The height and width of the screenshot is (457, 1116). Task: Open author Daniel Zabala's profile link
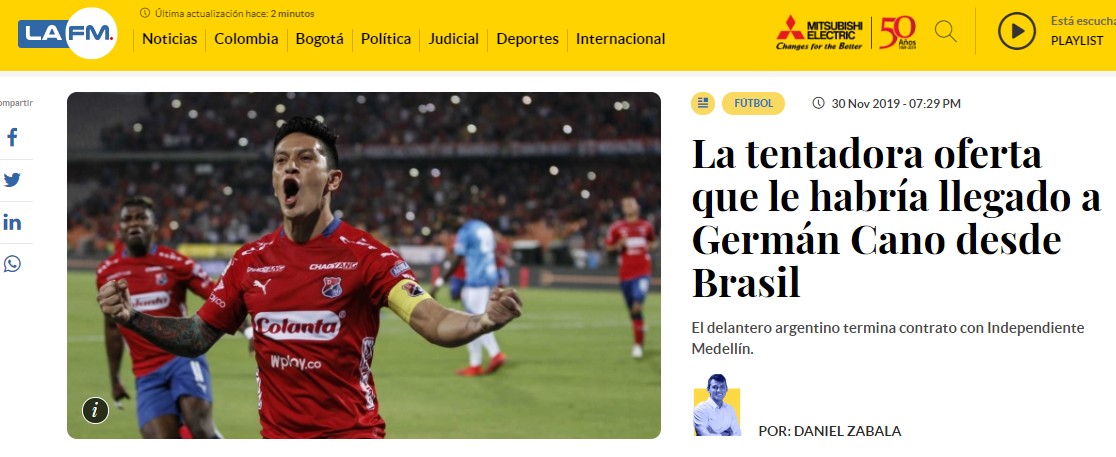point(829,431)
